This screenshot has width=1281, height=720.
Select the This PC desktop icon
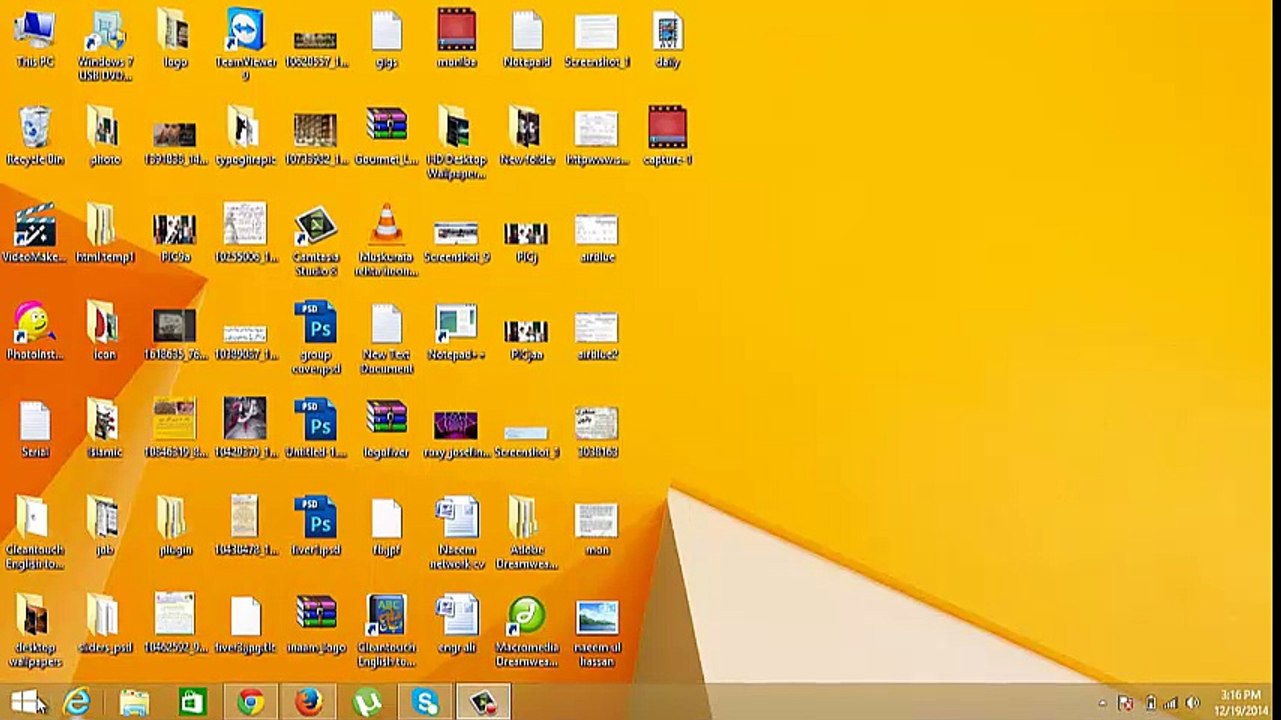(35, 39)
